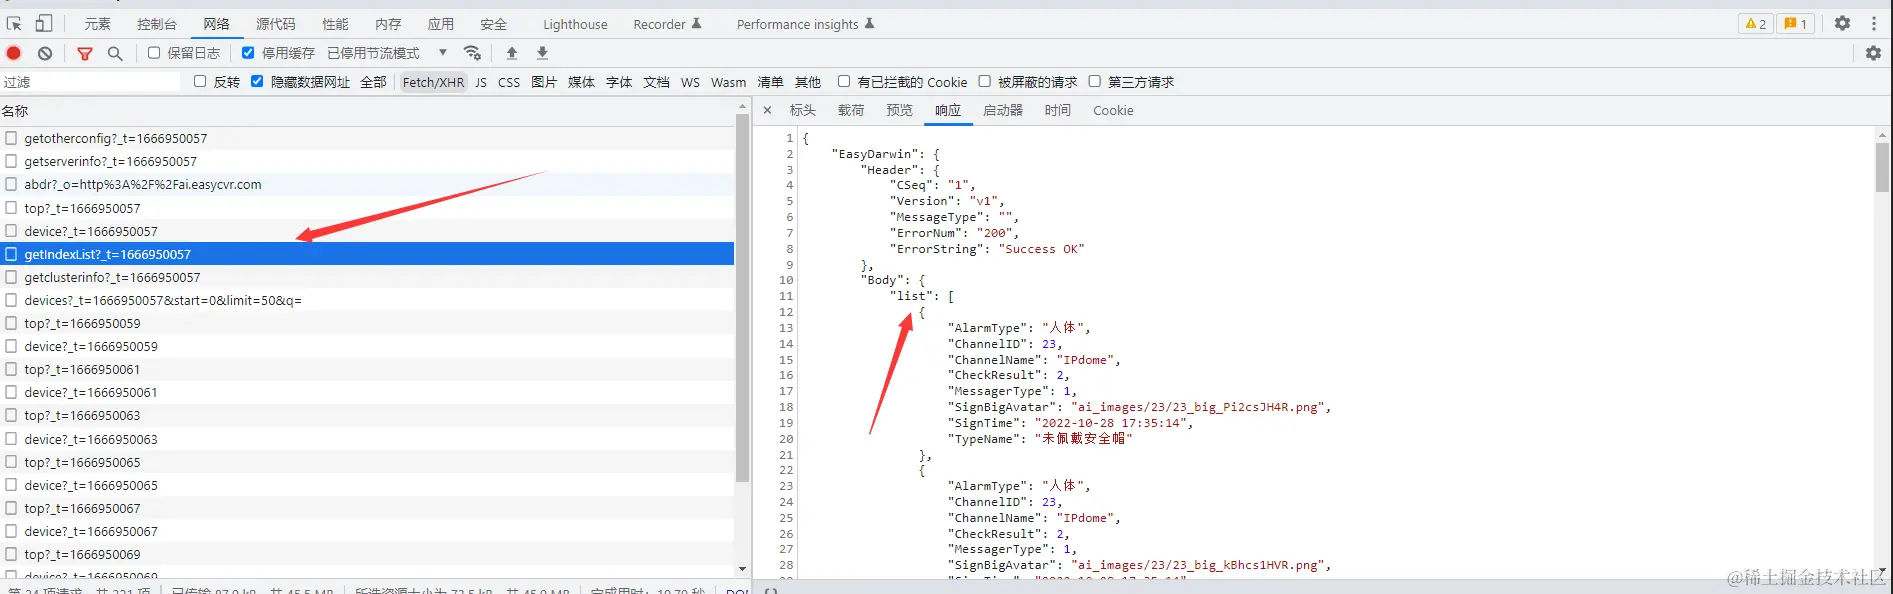Open 应用 panel tab

point(441,24)
